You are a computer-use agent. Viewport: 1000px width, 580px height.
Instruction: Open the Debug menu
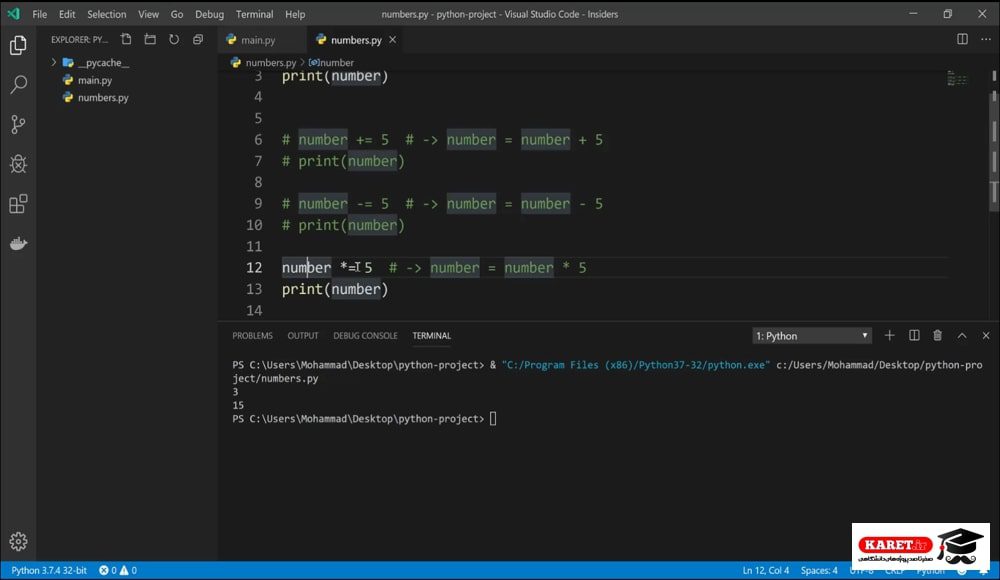coord(209,14)
